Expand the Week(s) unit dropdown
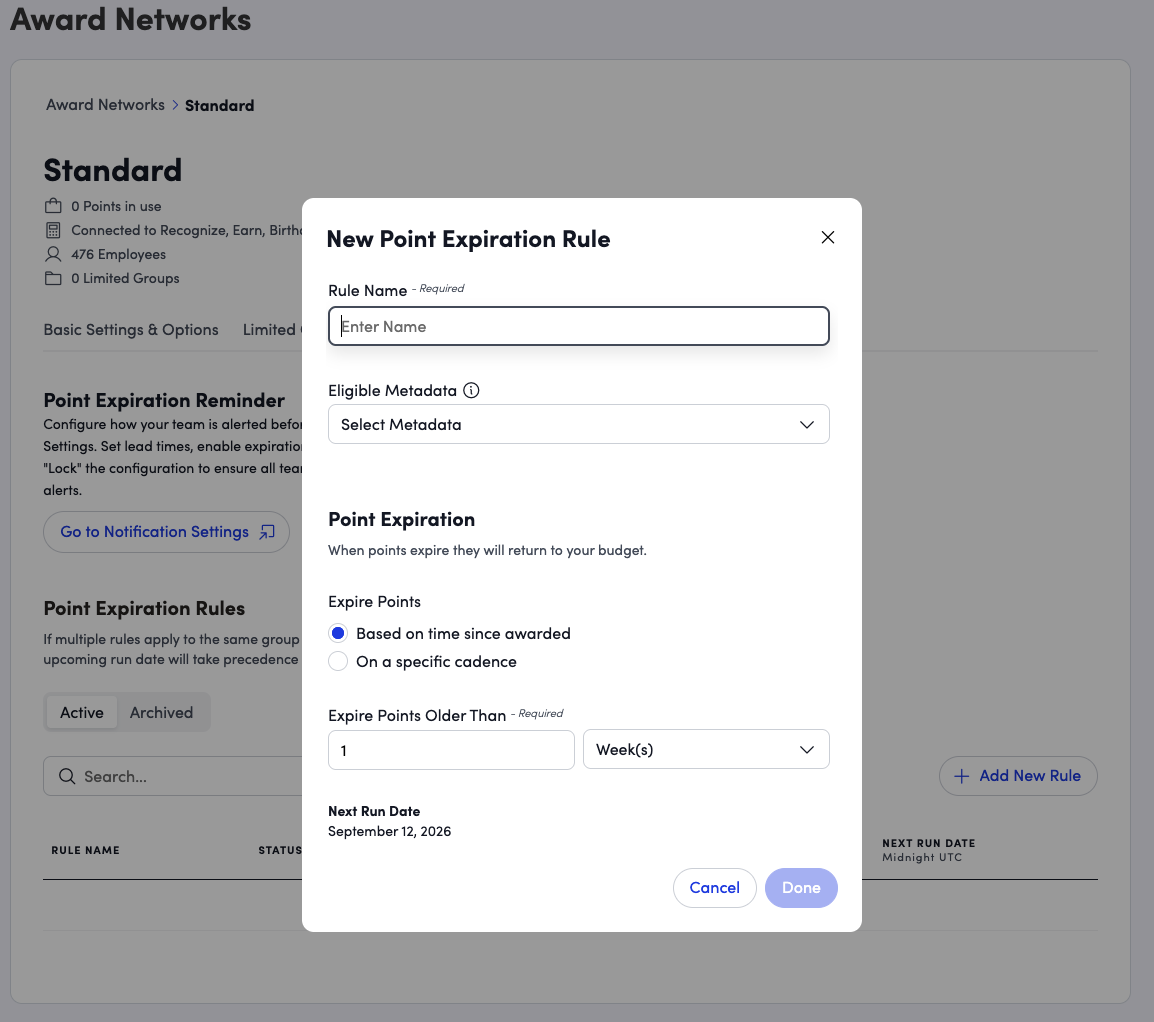1154x1022 pixels. coord(706,749)
